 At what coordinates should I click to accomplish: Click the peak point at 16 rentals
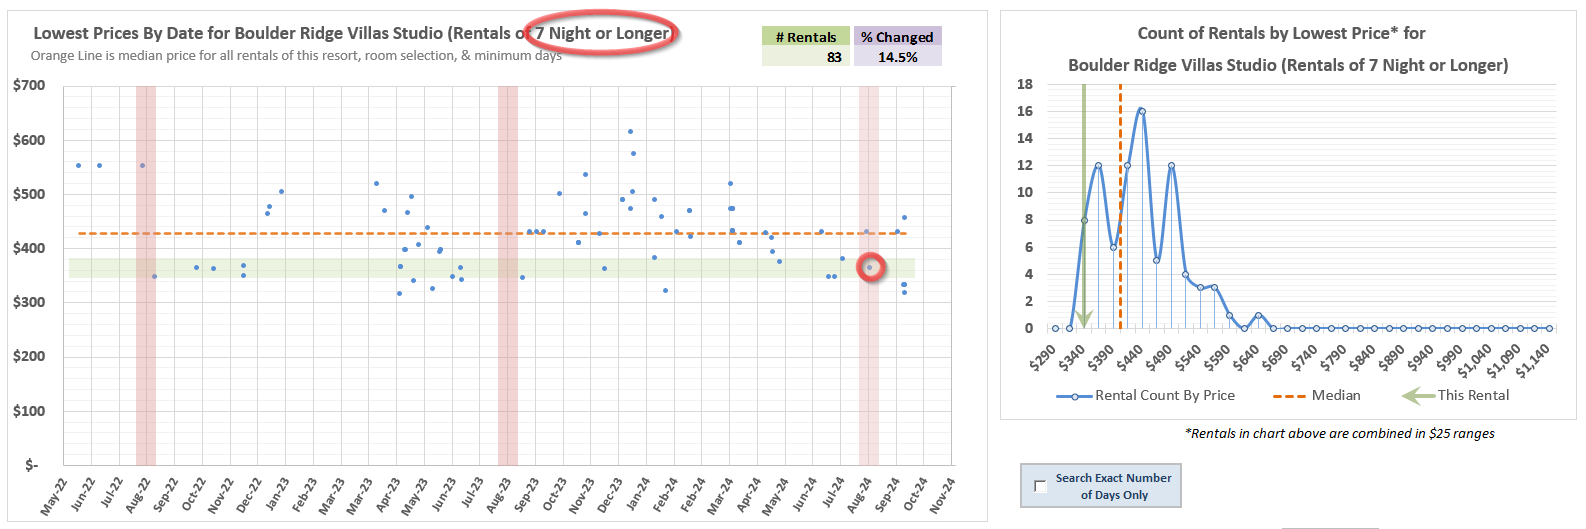tap(1141, 111)
